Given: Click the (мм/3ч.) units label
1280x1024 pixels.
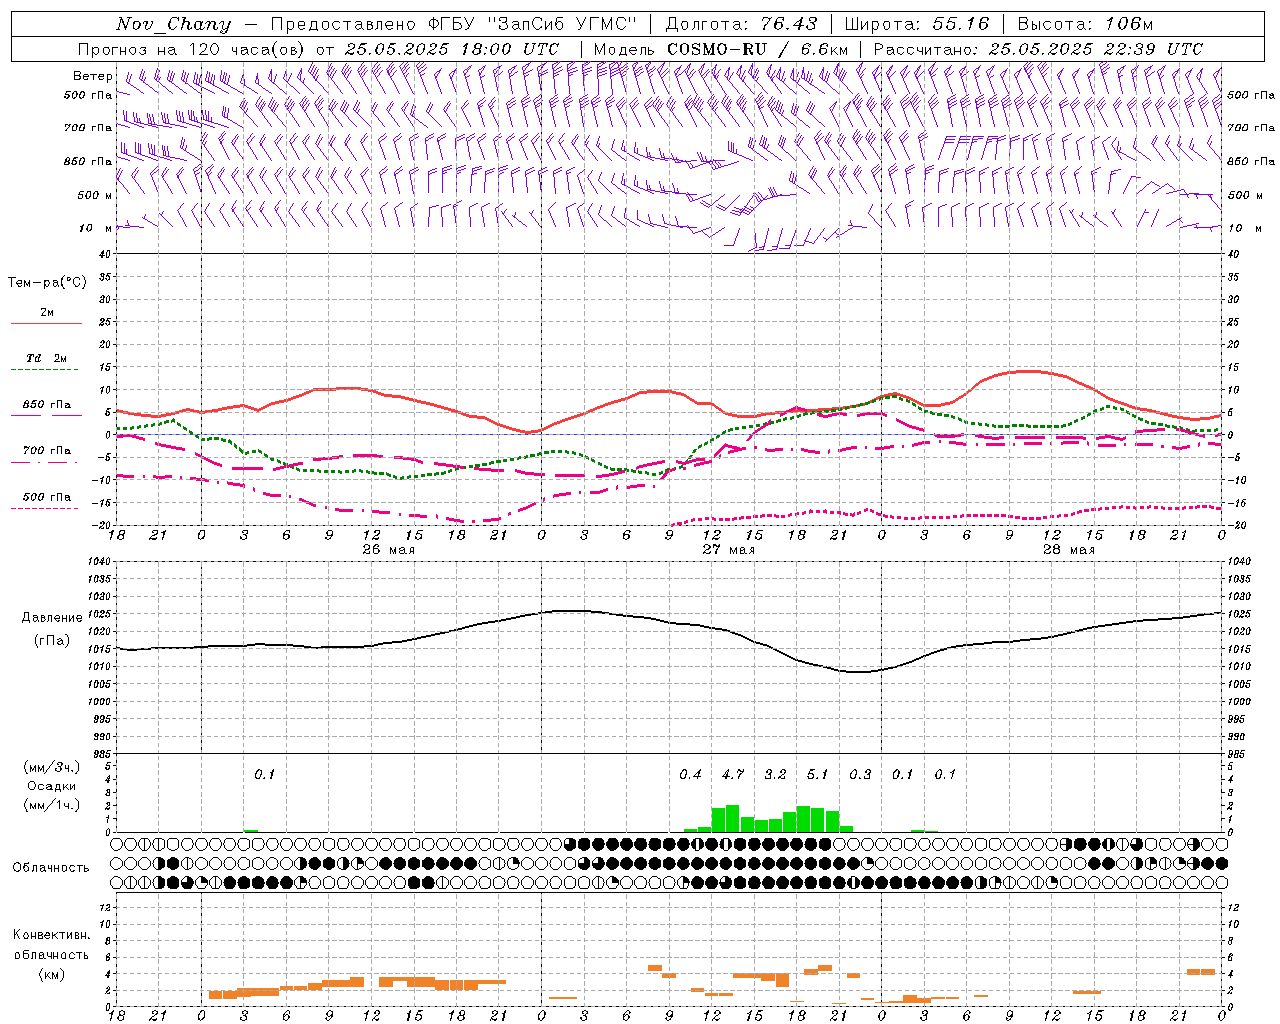Looking at the screenshot, I should coord(51,767).
